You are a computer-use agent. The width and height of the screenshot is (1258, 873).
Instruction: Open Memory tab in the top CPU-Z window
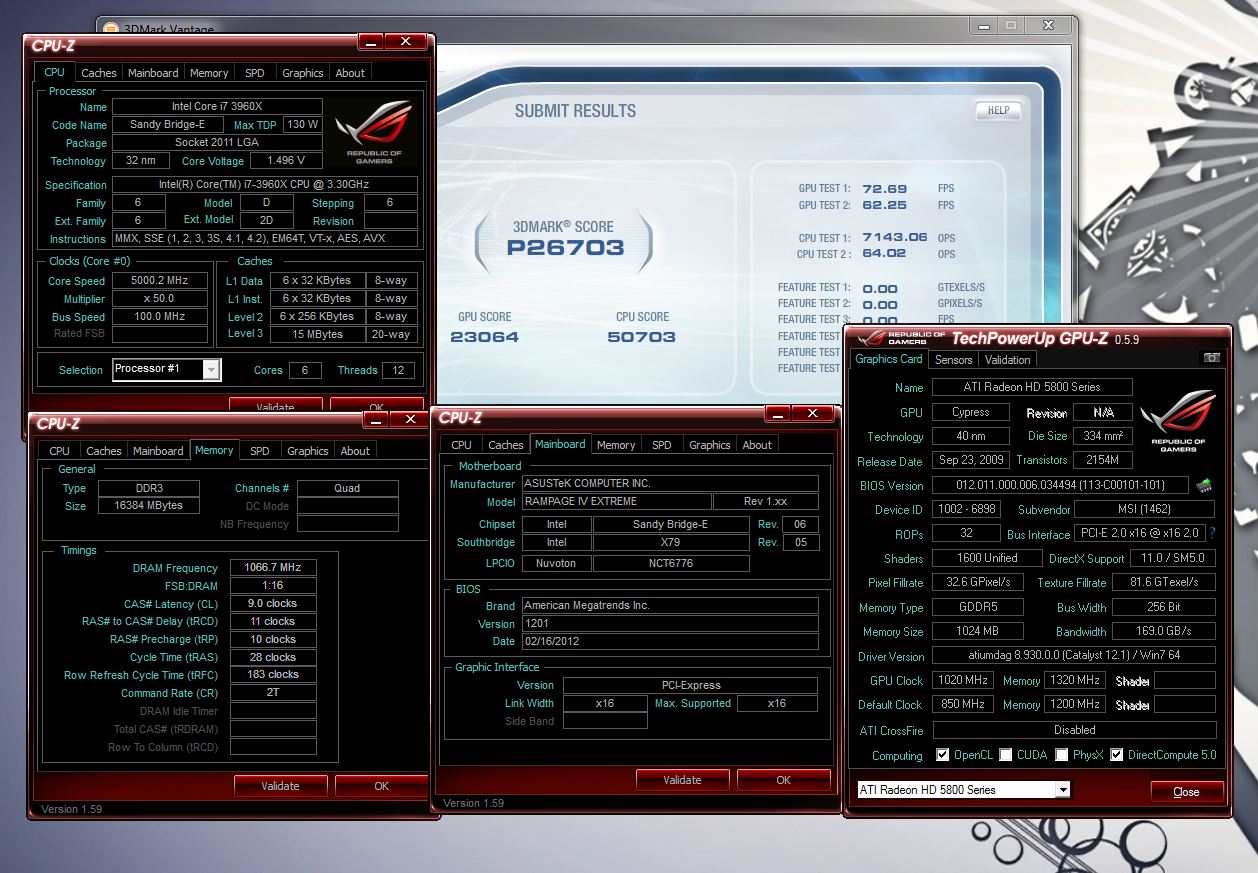point(209,73)
